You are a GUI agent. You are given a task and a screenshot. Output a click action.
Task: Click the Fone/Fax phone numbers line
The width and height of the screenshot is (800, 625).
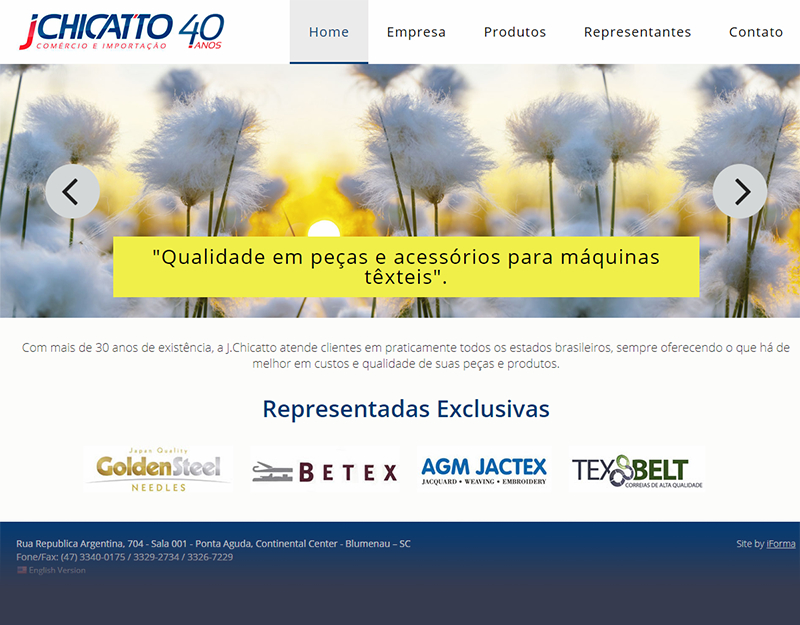(124, 557)
